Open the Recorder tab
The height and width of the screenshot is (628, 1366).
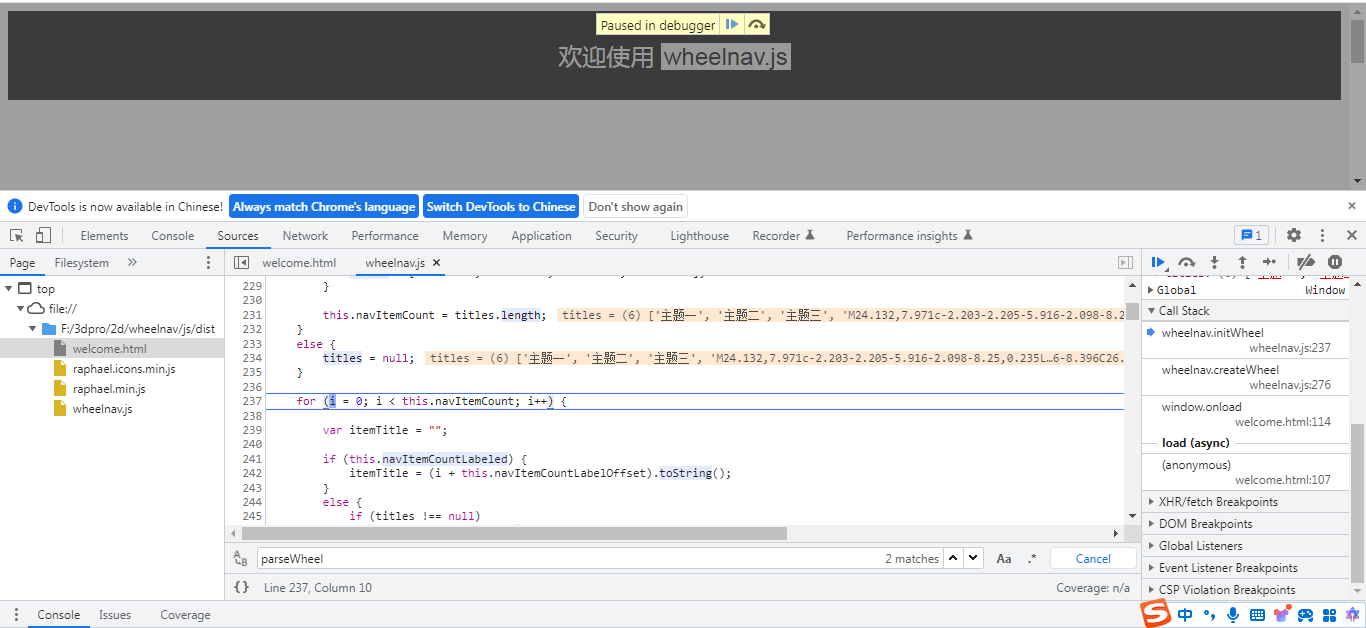coord(784,236)
